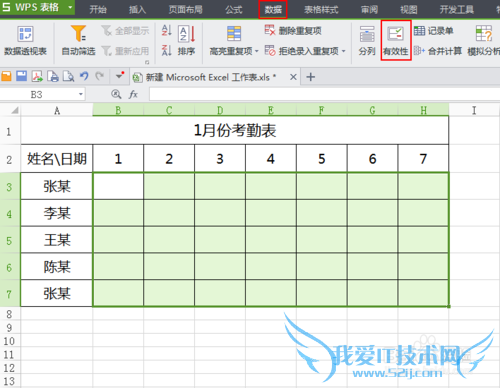Open the 表格样式 (Table Style) tab
500x388 pixels.
[x=321, y=9]
